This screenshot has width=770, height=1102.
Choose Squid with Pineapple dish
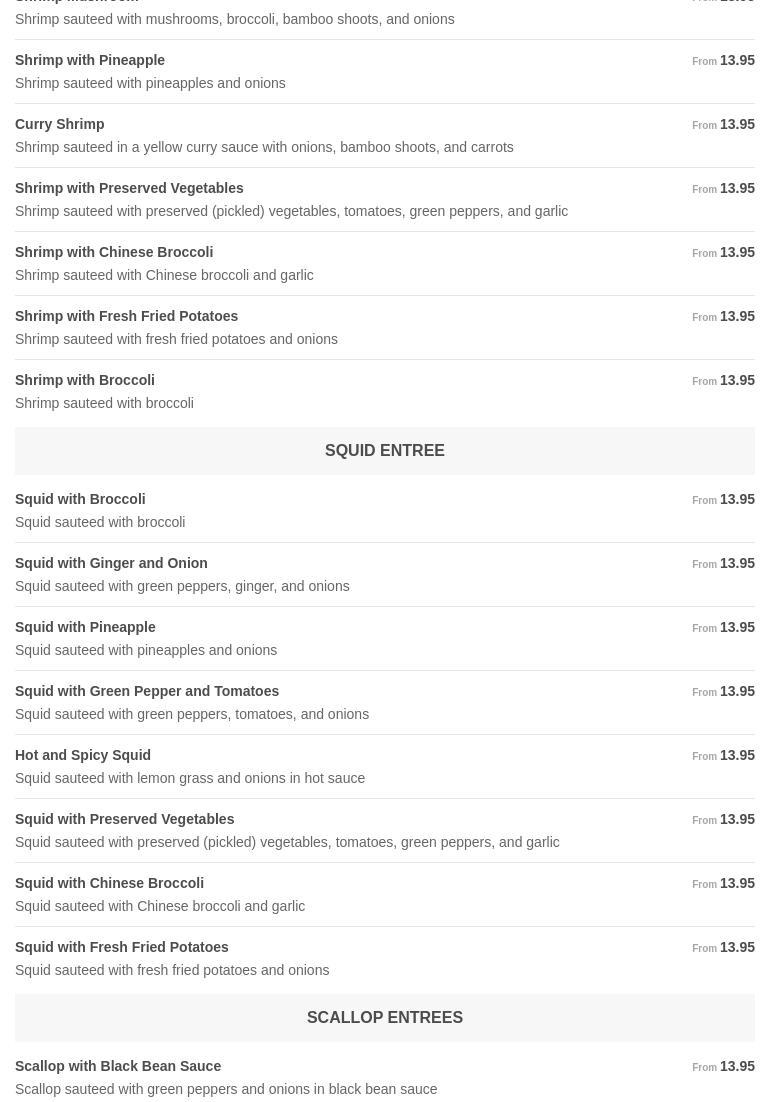coord(85,627)
